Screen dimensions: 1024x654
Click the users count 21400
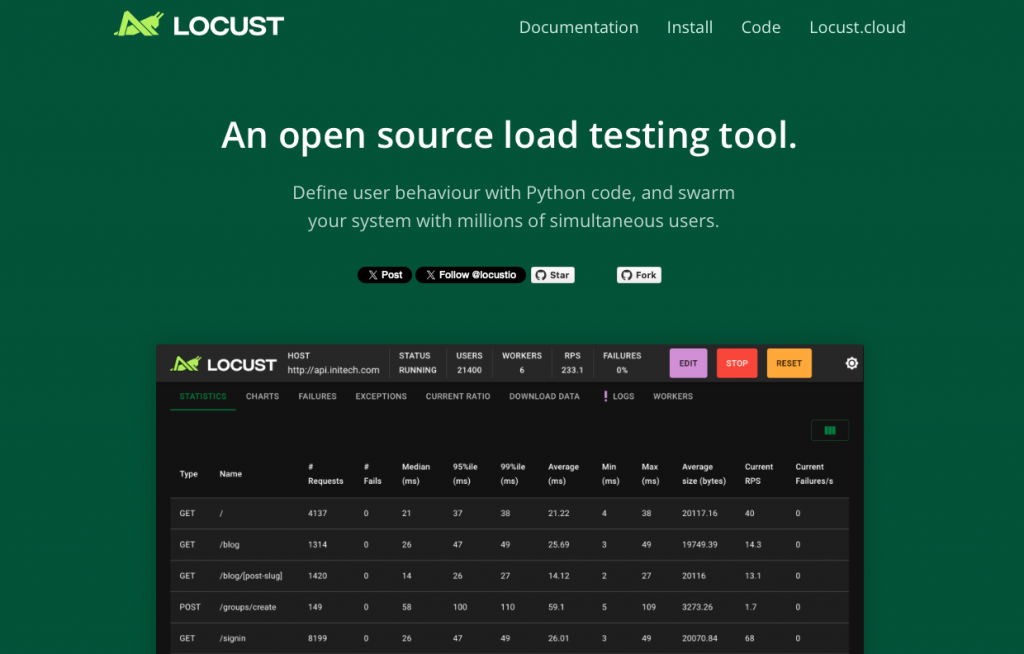pos(469,370)
